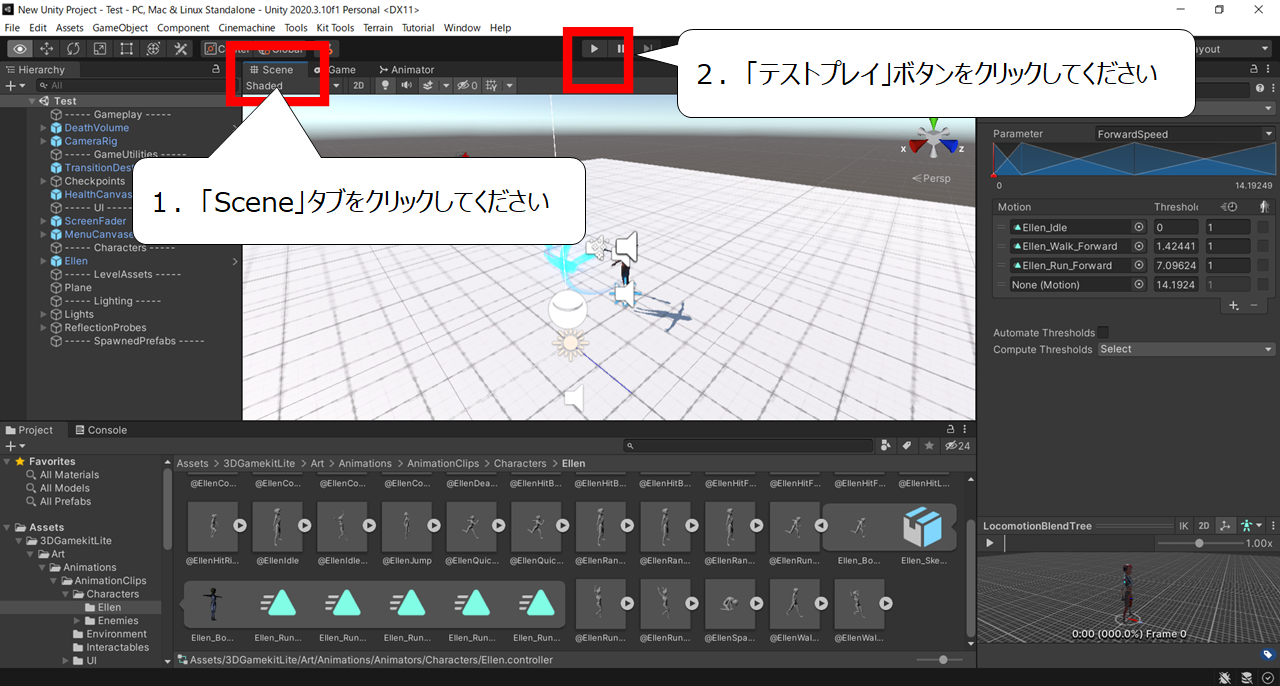
Task: Toggle 2D mode in Scene view
Action: tap(359, 85)
